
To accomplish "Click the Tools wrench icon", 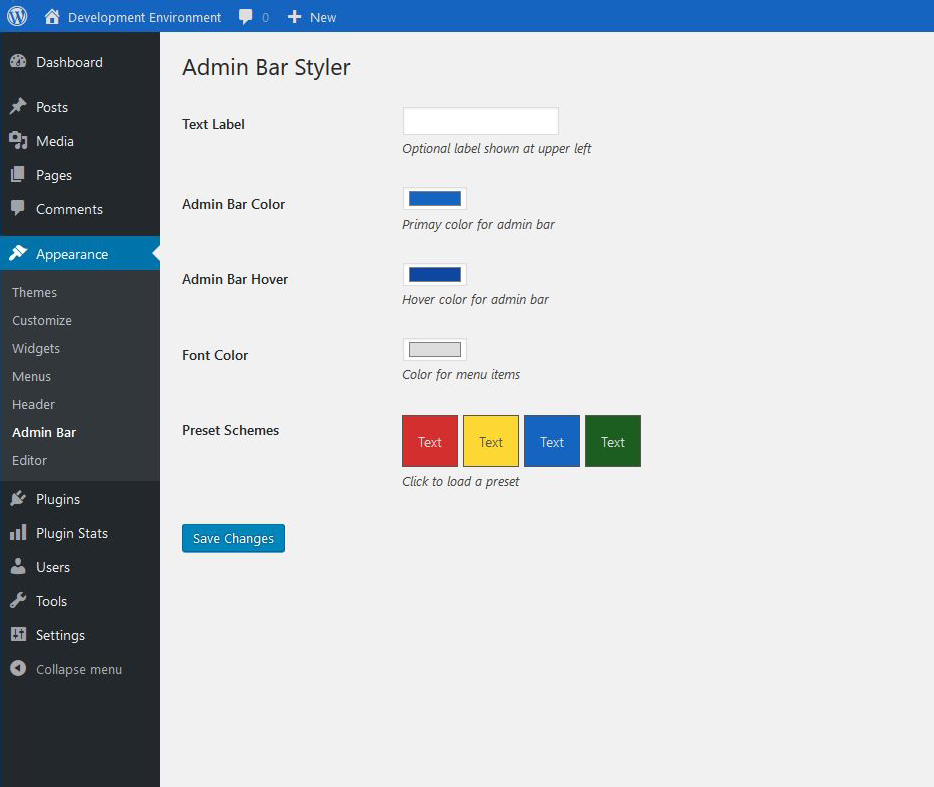I will 18,601.
